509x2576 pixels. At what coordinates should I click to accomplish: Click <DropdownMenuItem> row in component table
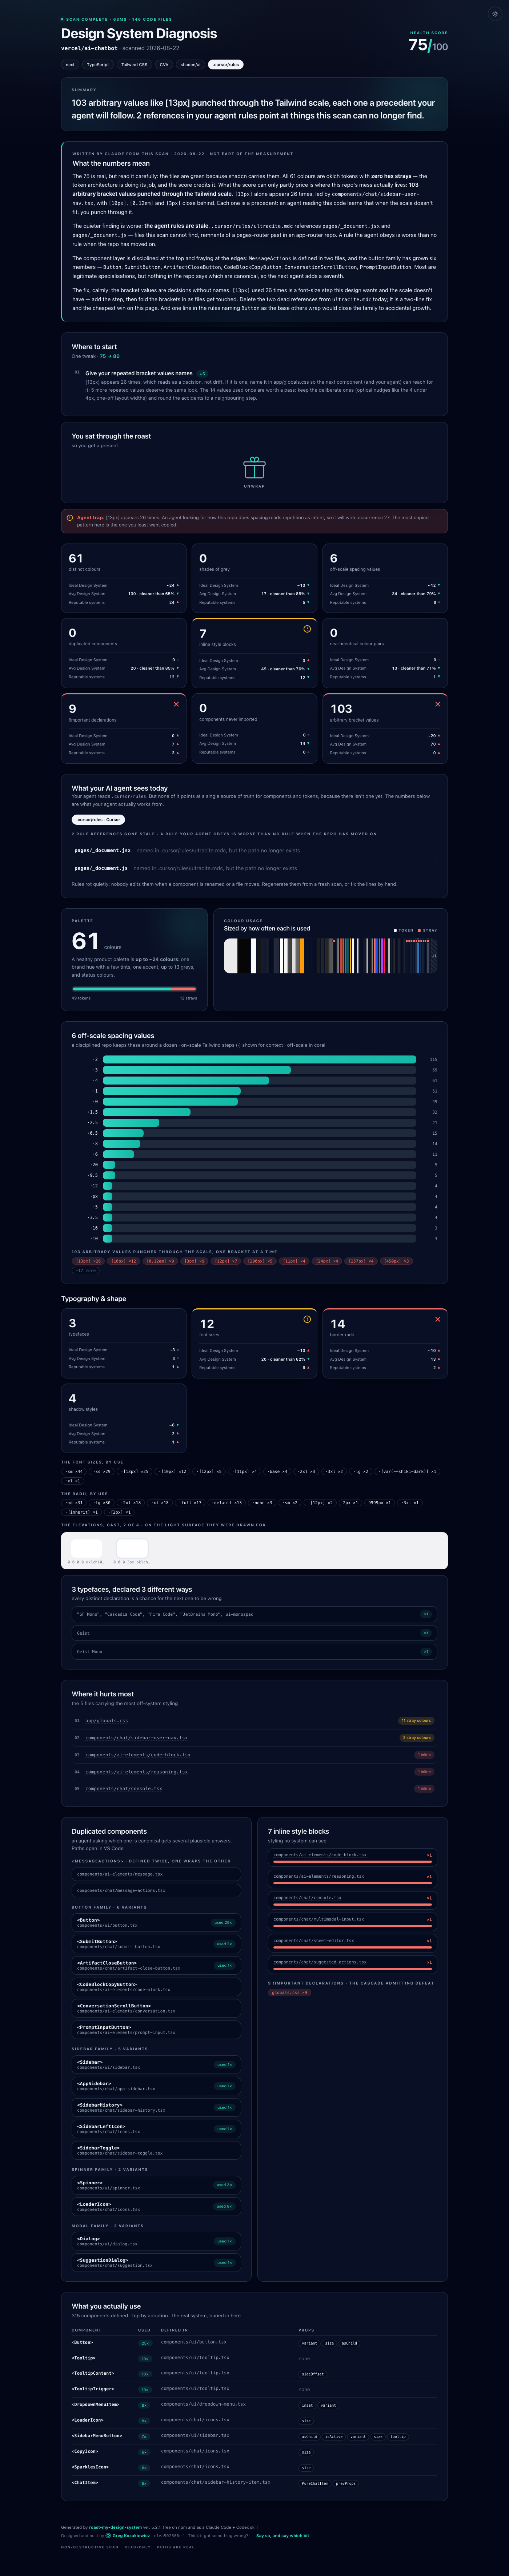click(x=254, y=2404)
